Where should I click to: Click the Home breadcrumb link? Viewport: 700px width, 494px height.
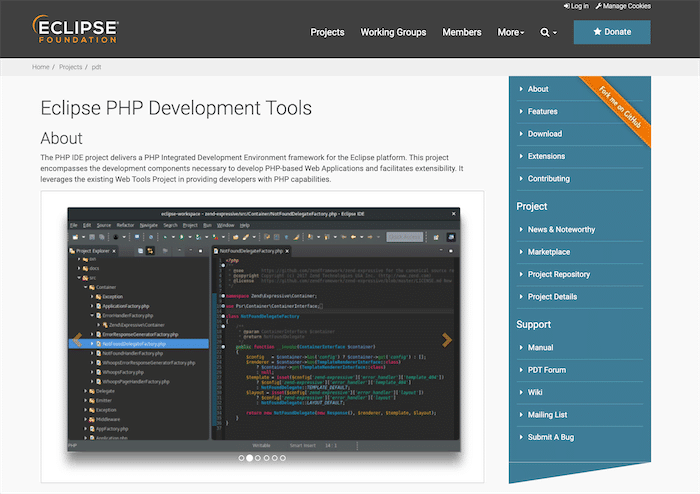point(40,67)
